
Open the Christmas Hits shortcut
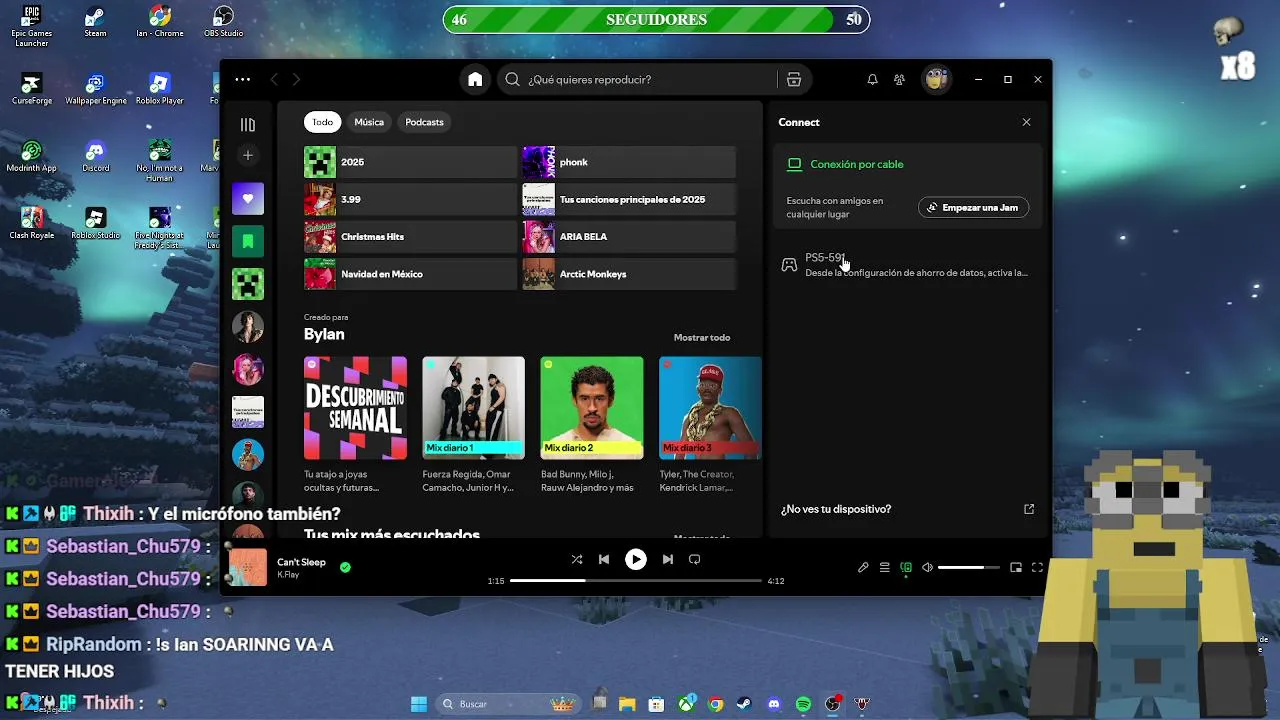point(410,237)
